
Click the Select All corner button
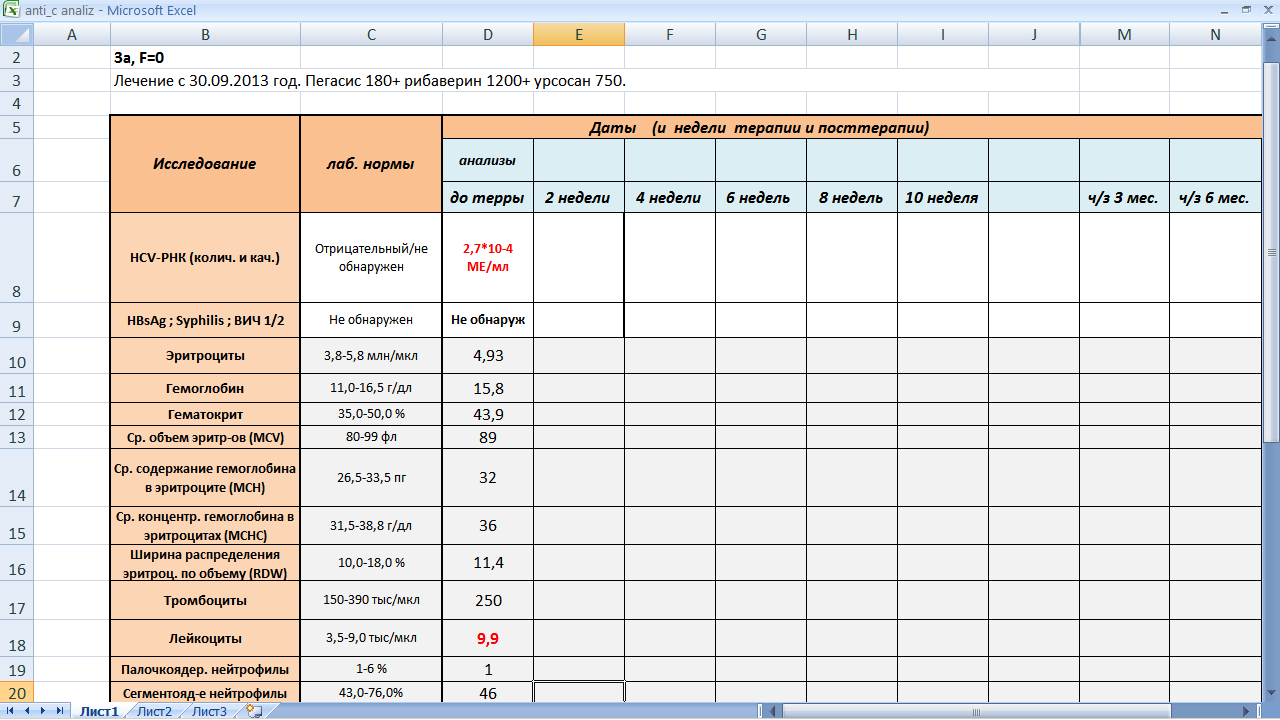[16, 35]
